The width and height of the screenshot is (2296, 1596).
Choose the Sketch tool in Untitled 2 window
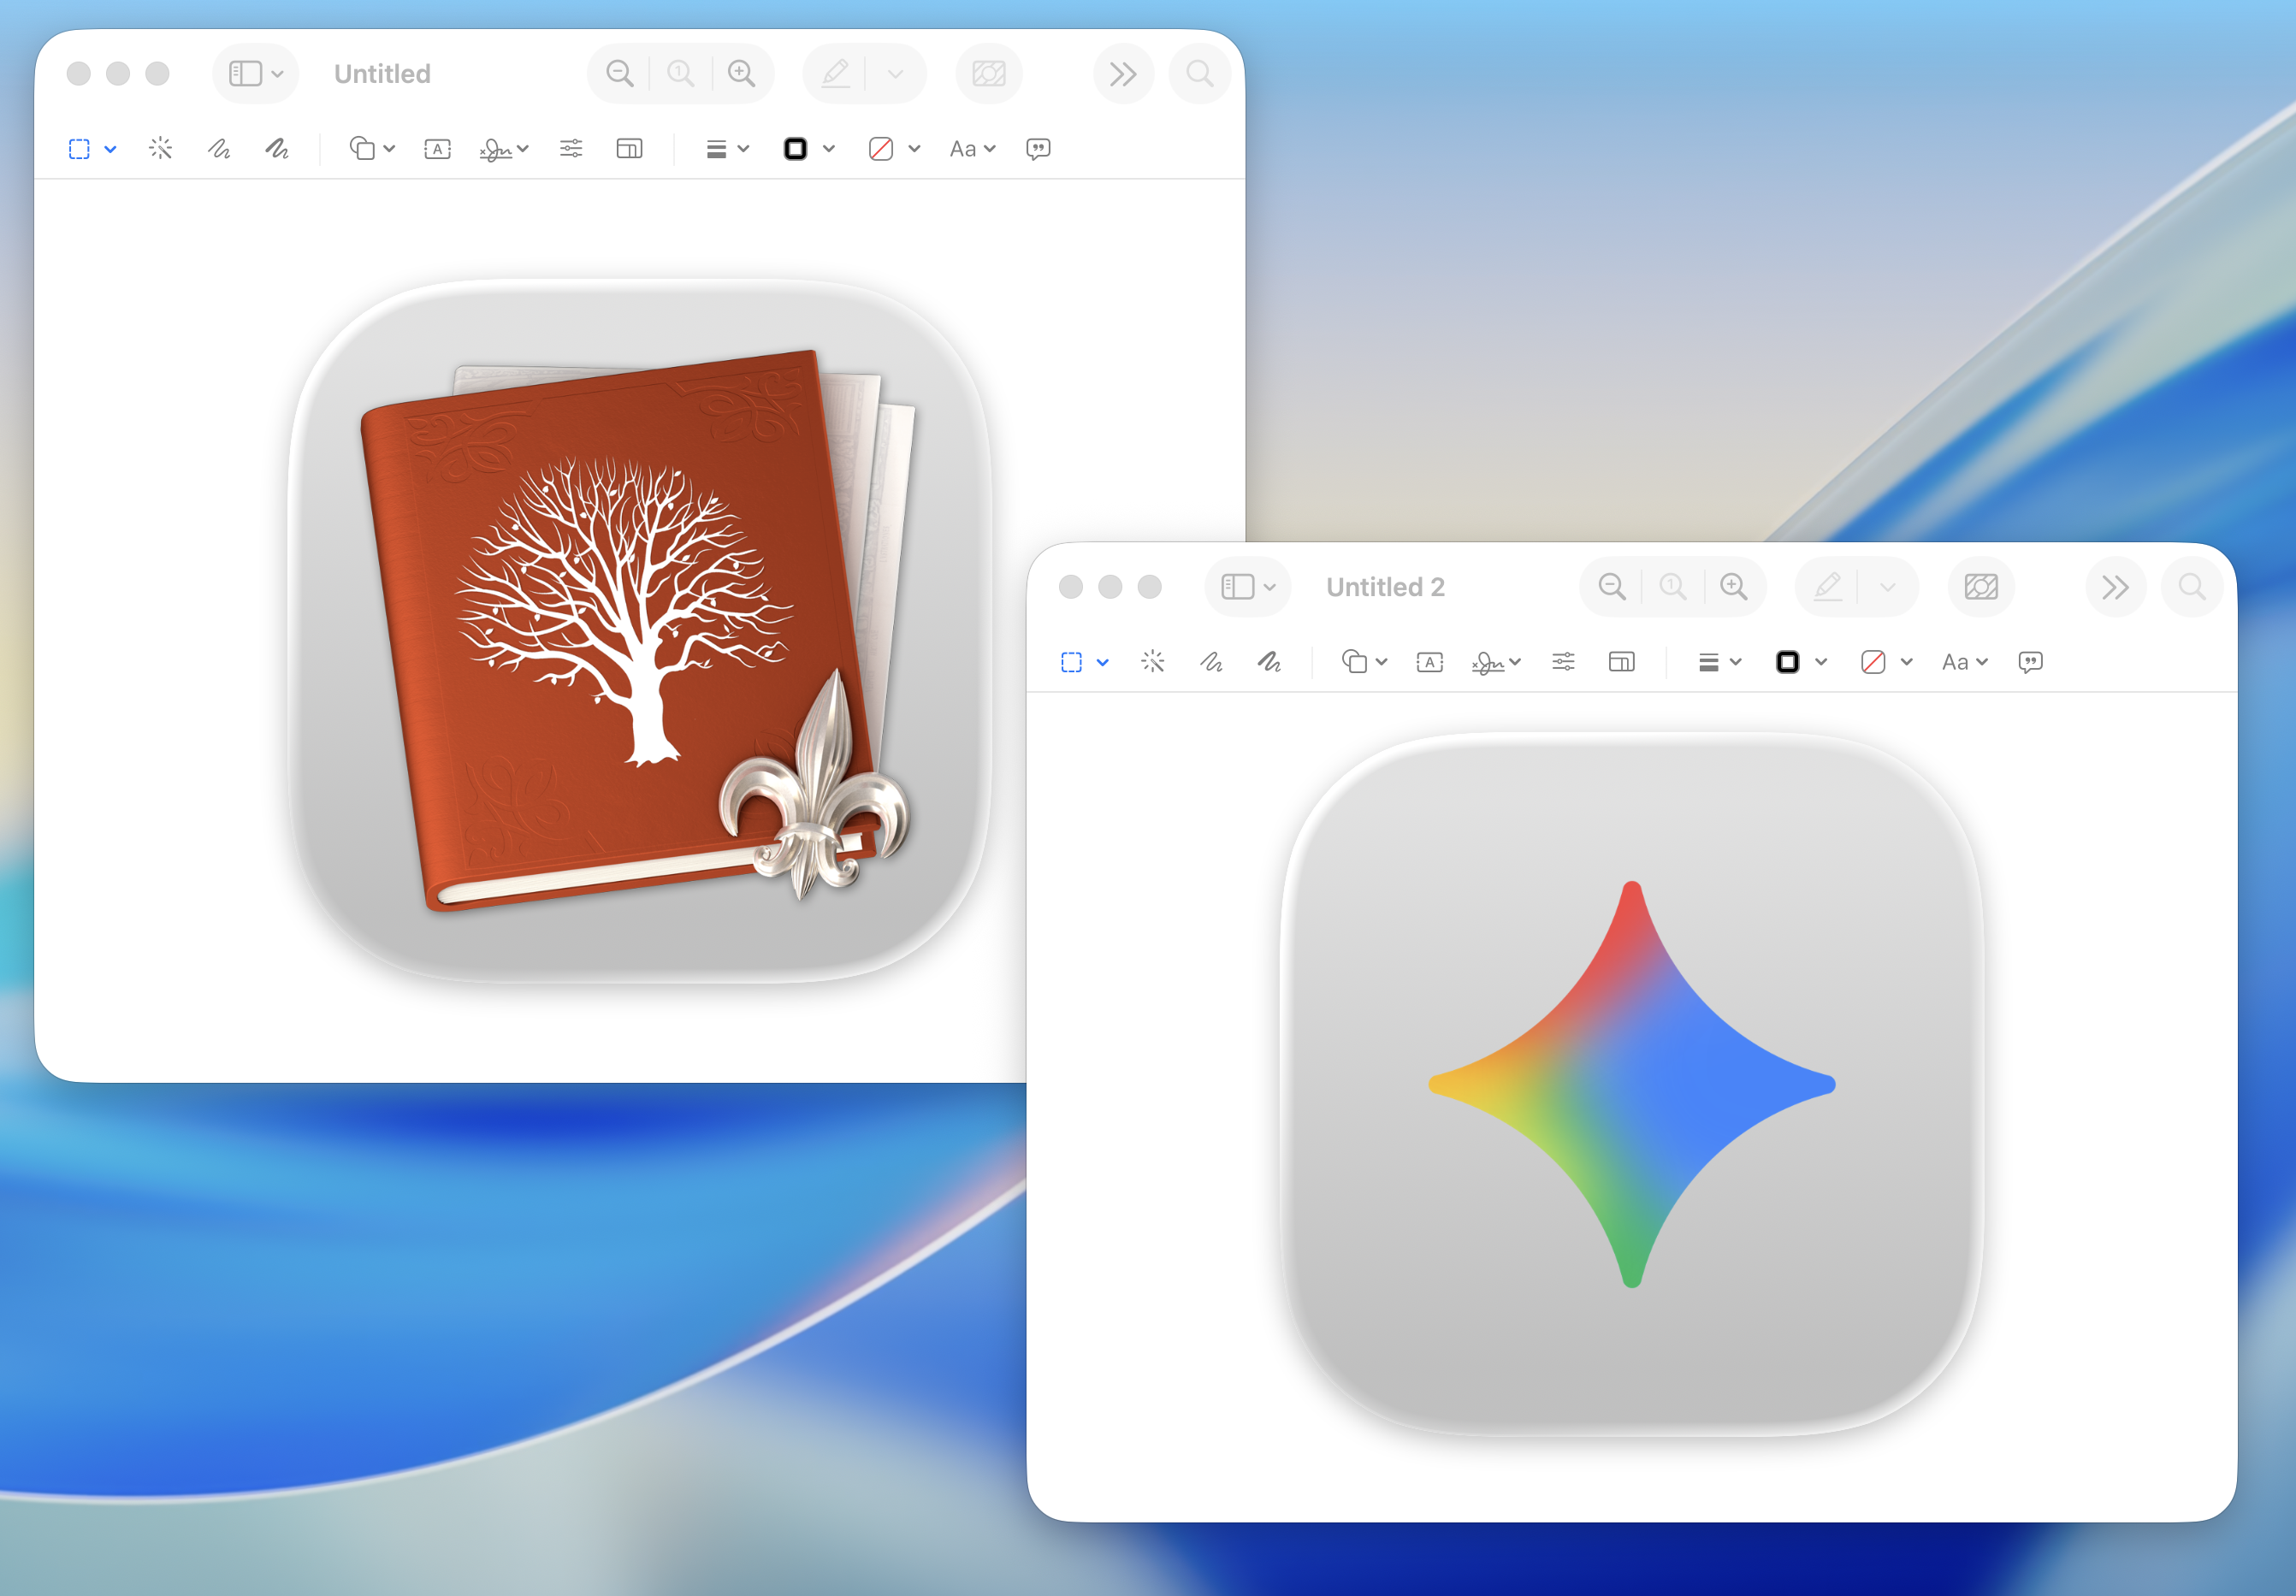[1211, 662]
